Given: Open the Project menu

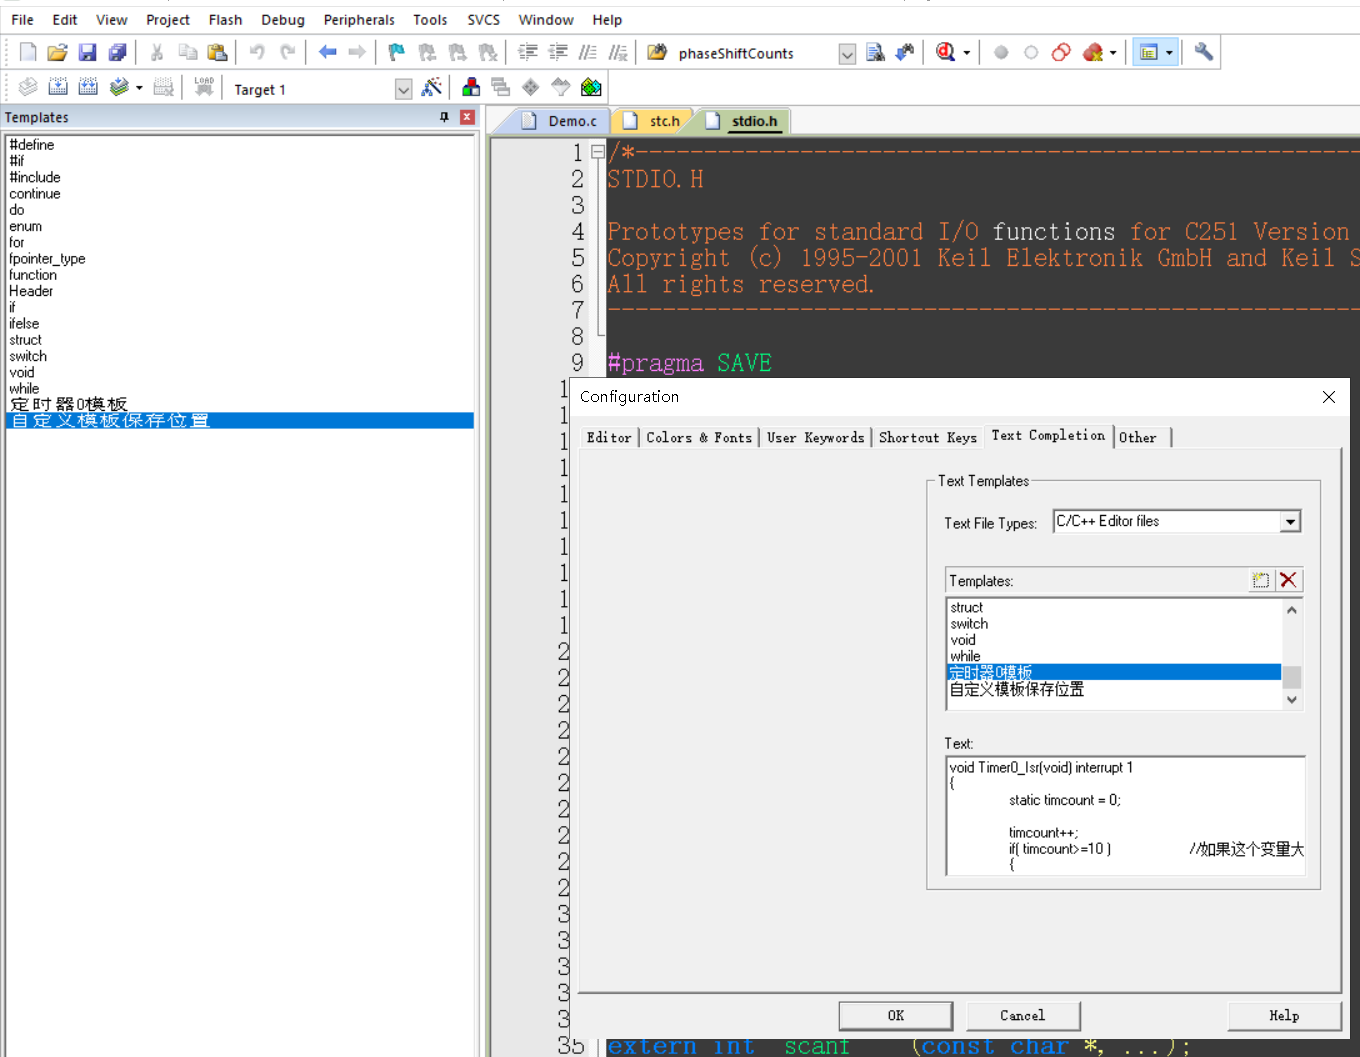Looking at the screenshot, I should pyautogui.click(x=168, y=19).
